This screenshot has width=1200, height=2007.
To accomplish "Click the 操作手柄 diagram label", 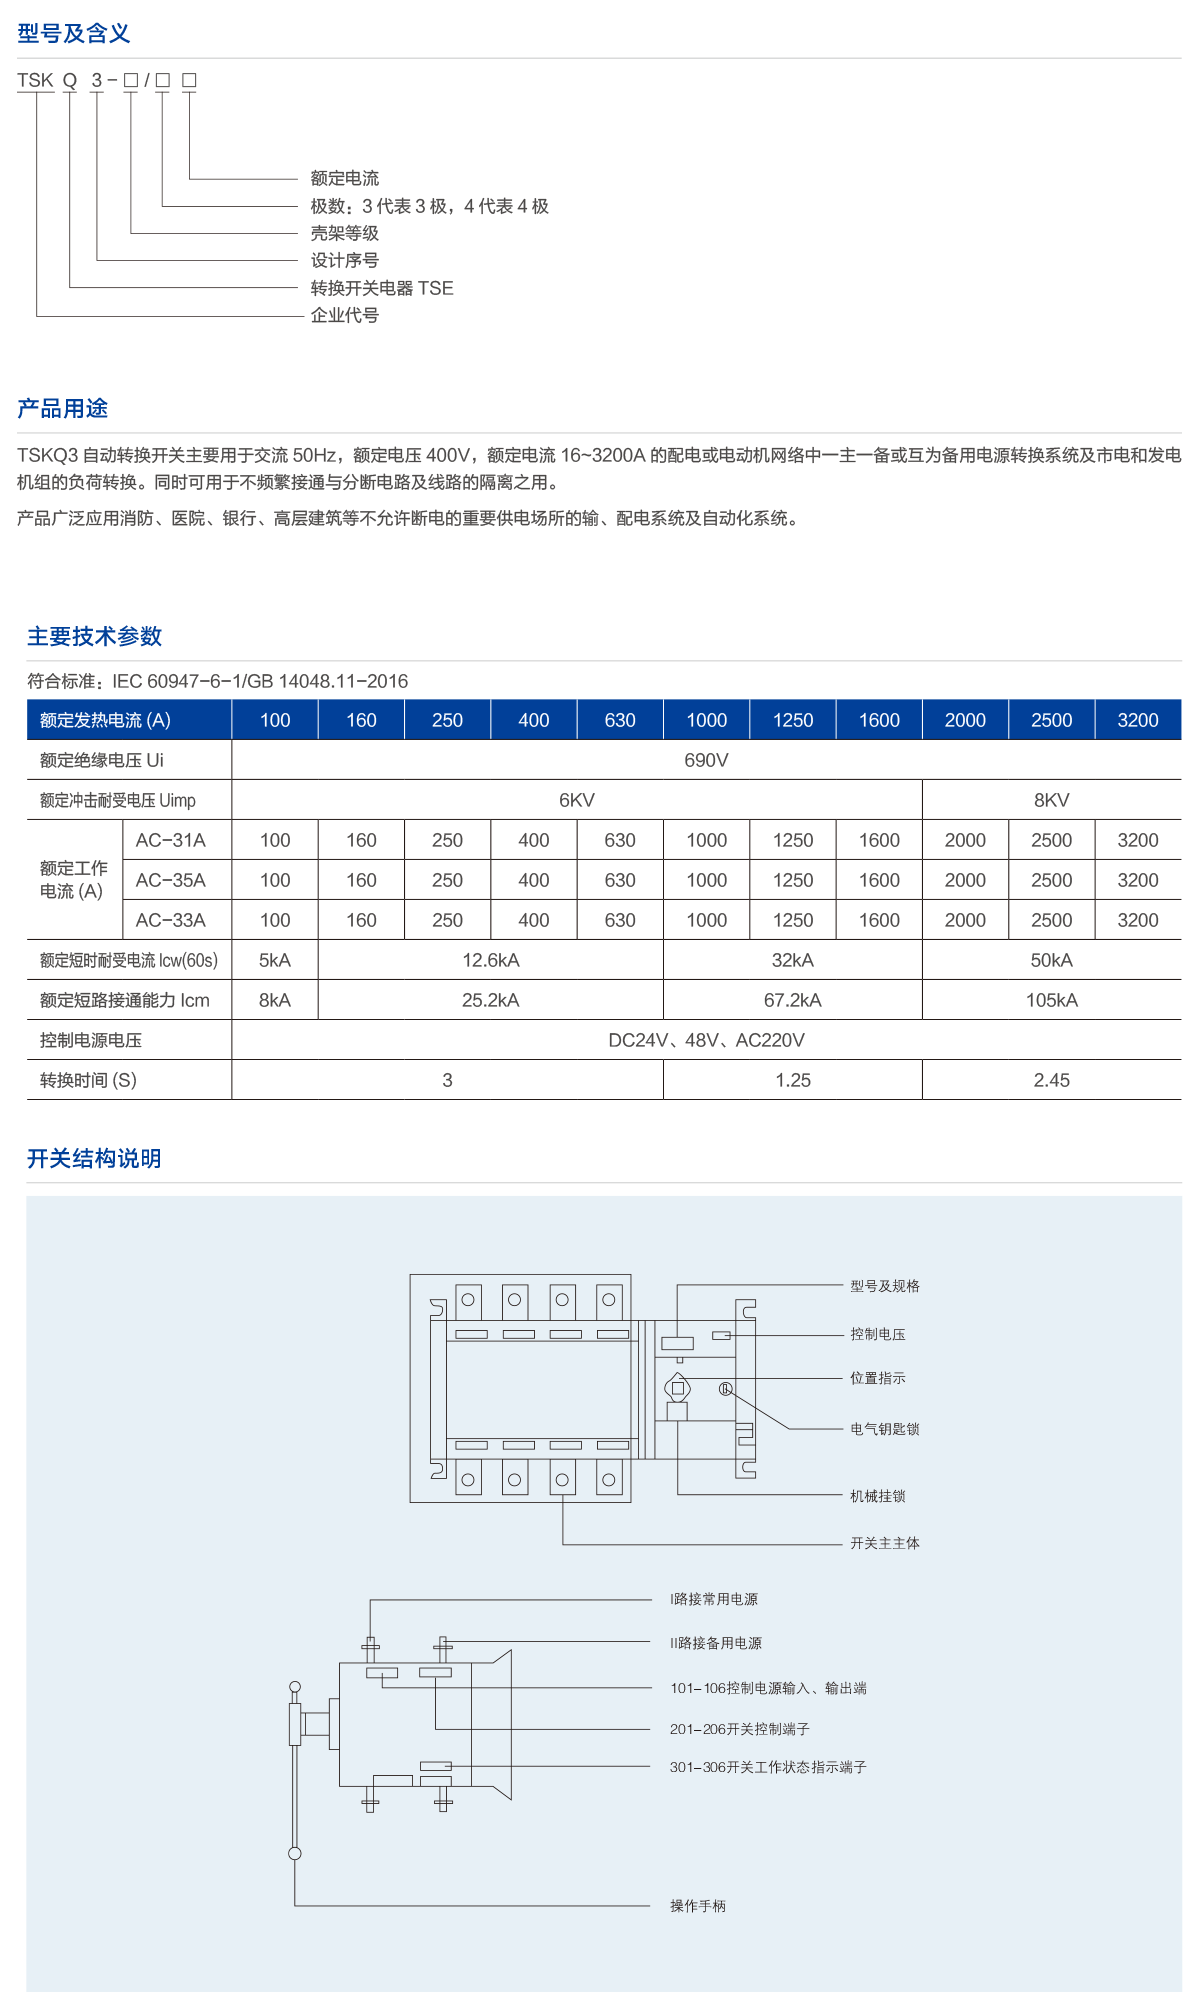I will pyautogui.click(x=698, y=1906).
